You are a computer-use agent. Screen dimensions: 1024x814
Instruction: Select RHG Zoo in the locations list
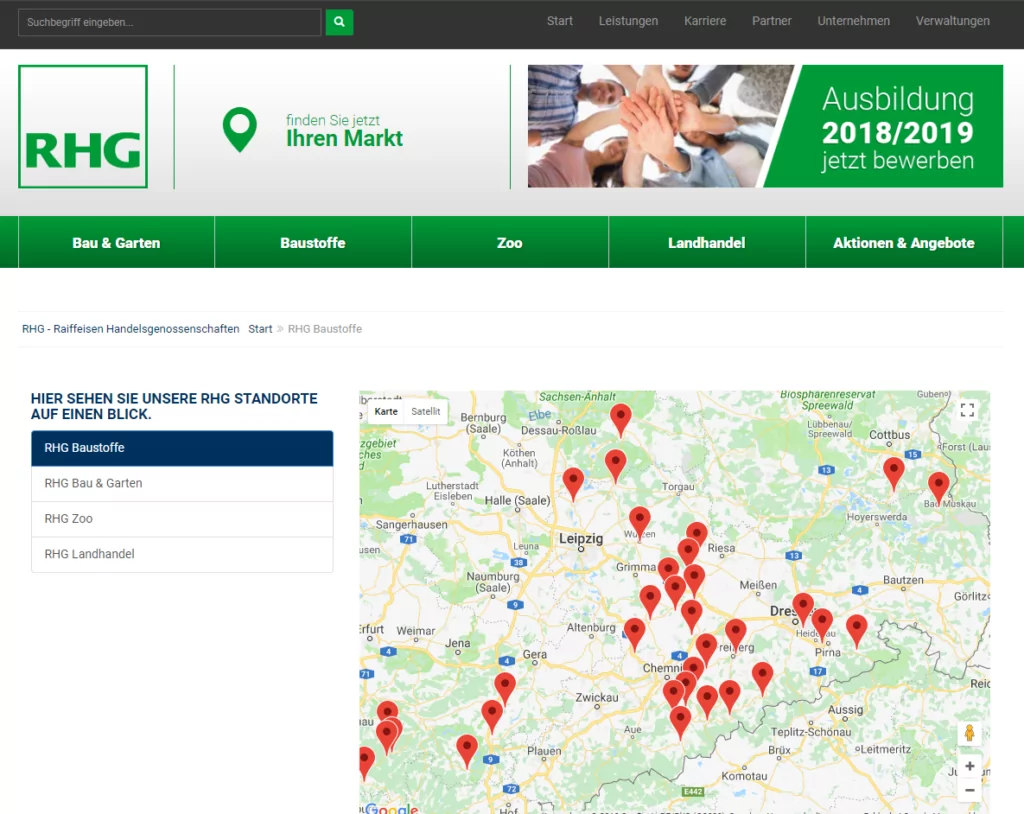point(182,519)
